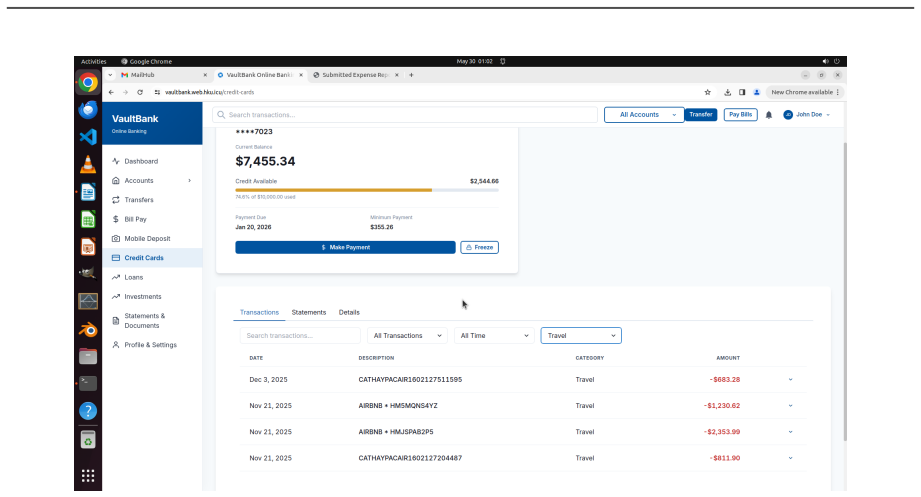
Task: Open a new browser tab
Action: tap(411, 75)
